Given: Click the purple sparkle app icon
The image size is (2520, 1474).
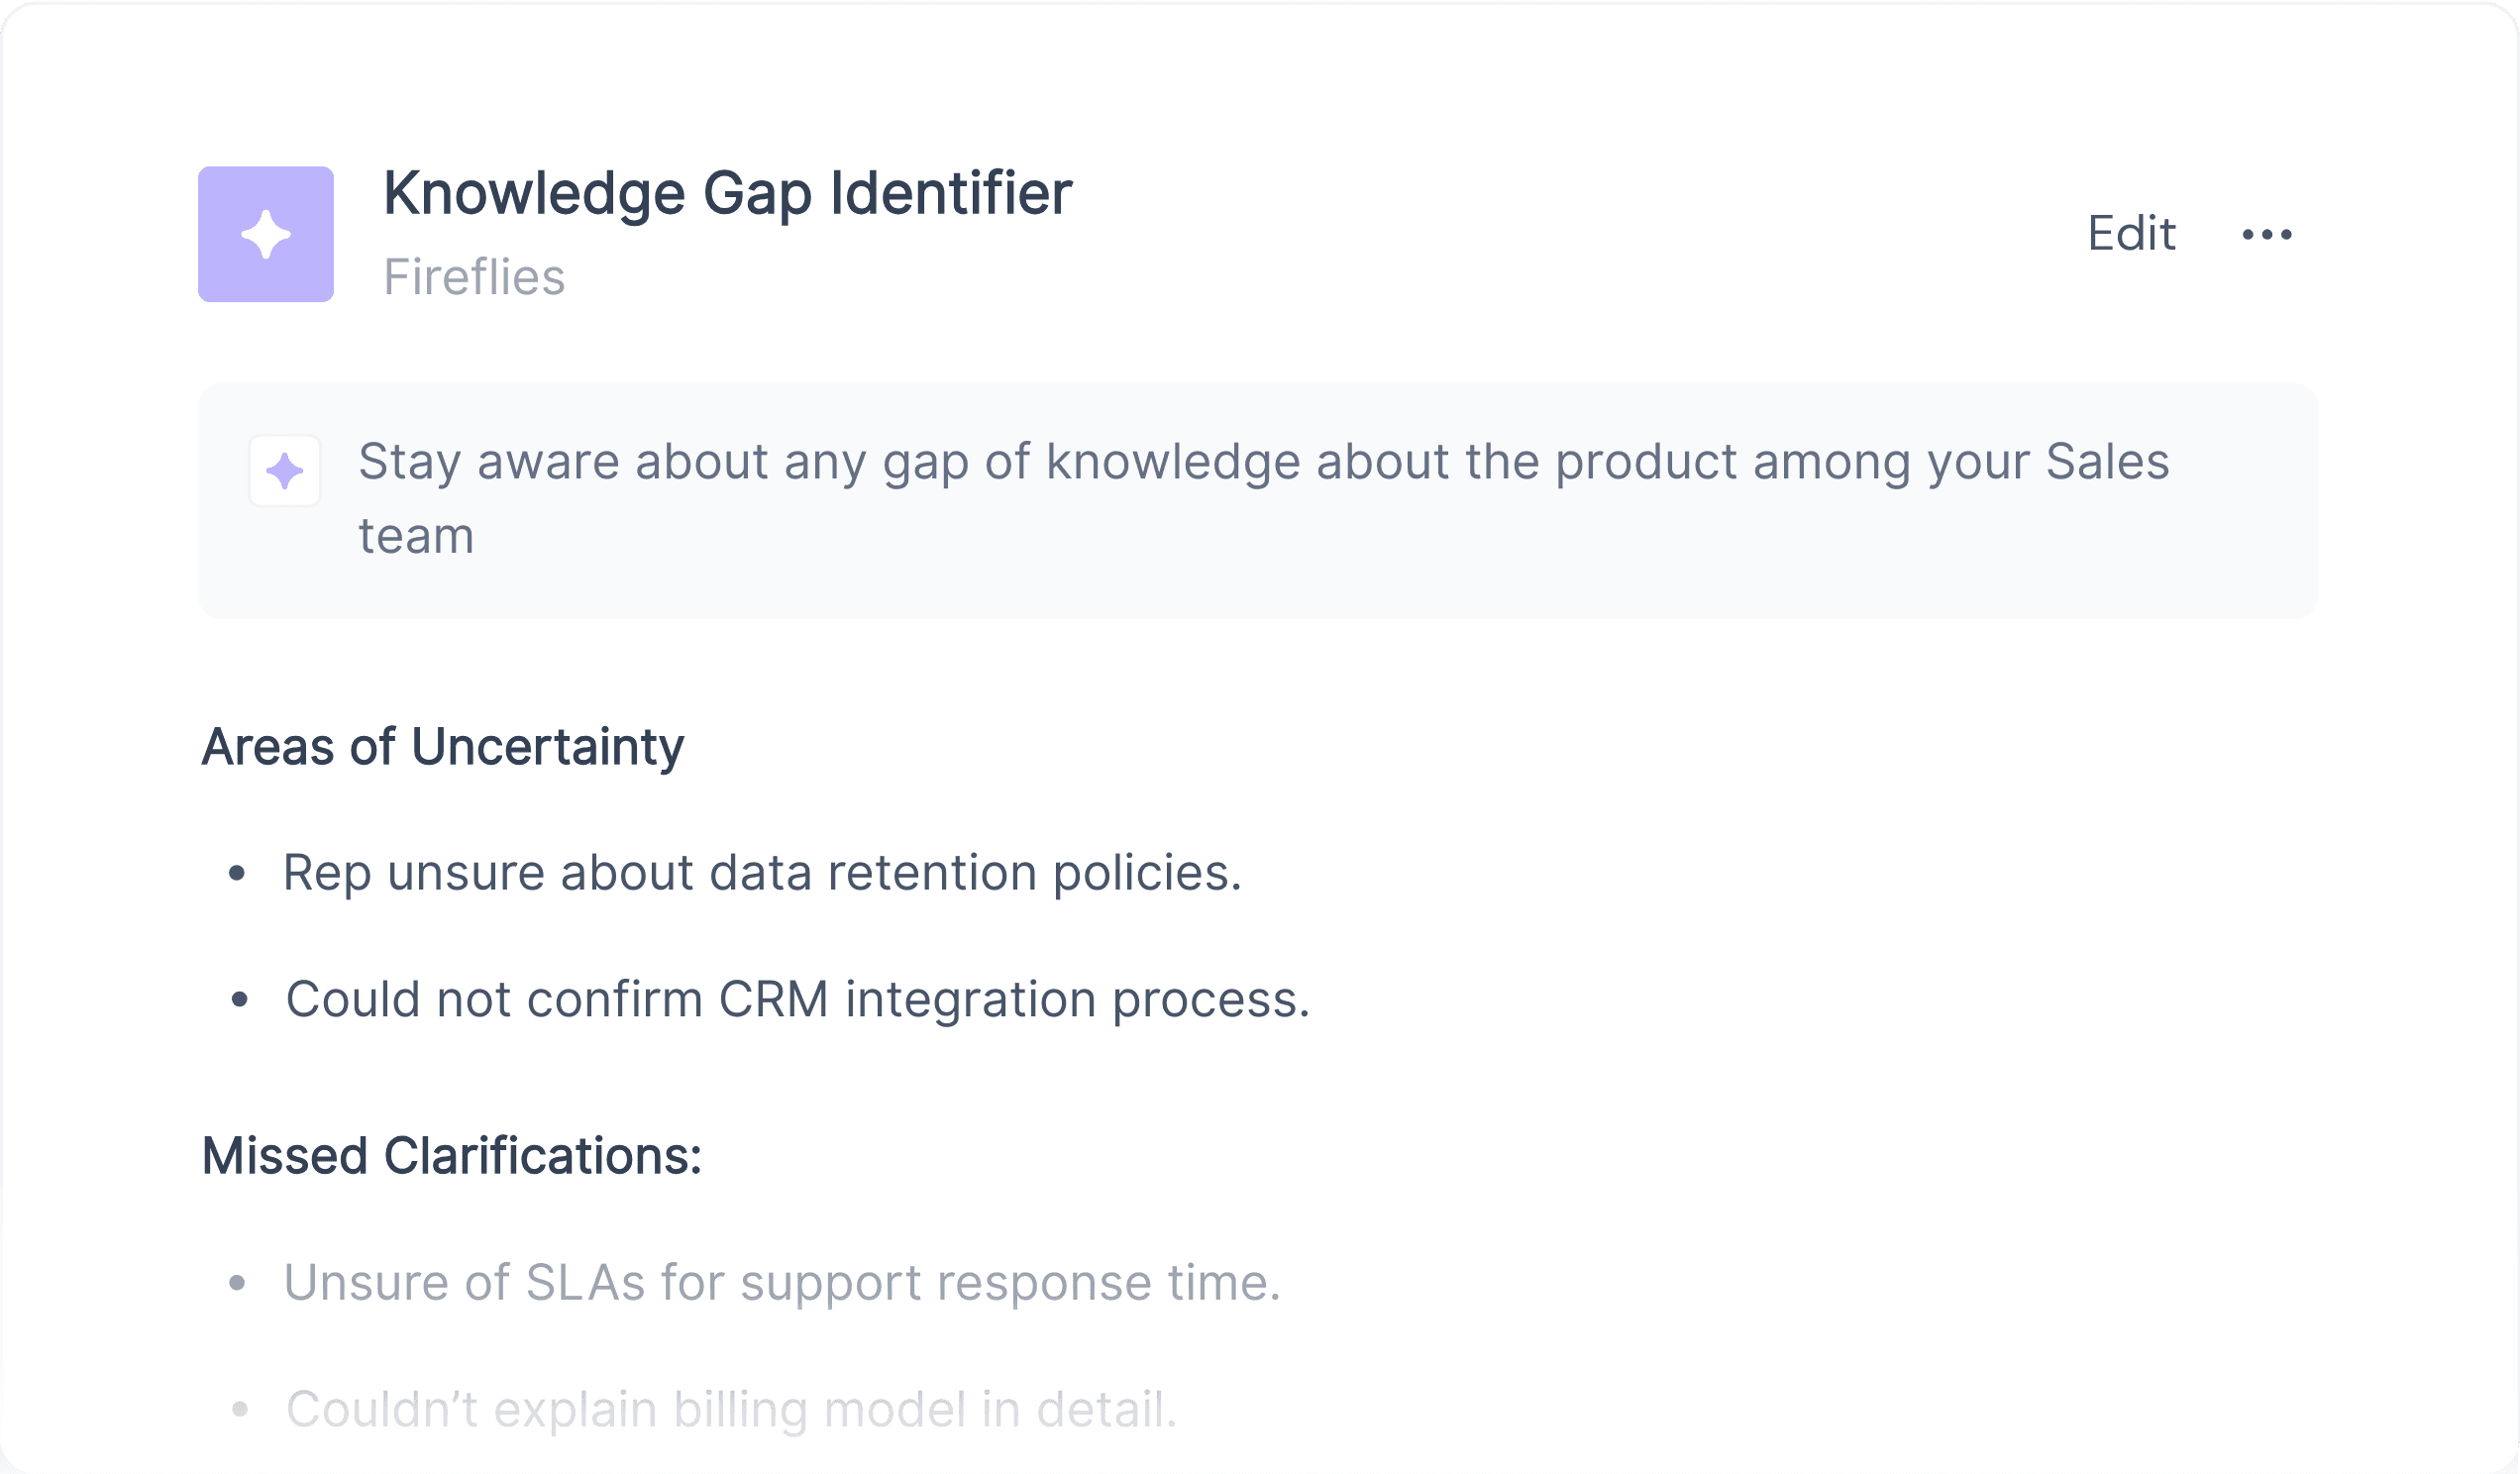Looking at the screenshot, I should (266, 234).
